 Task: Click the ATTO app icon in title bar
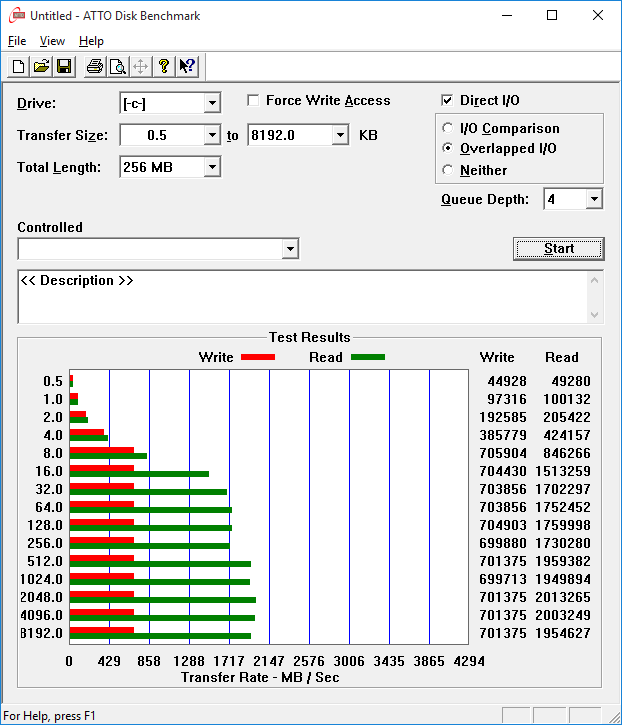pos(17,15)
